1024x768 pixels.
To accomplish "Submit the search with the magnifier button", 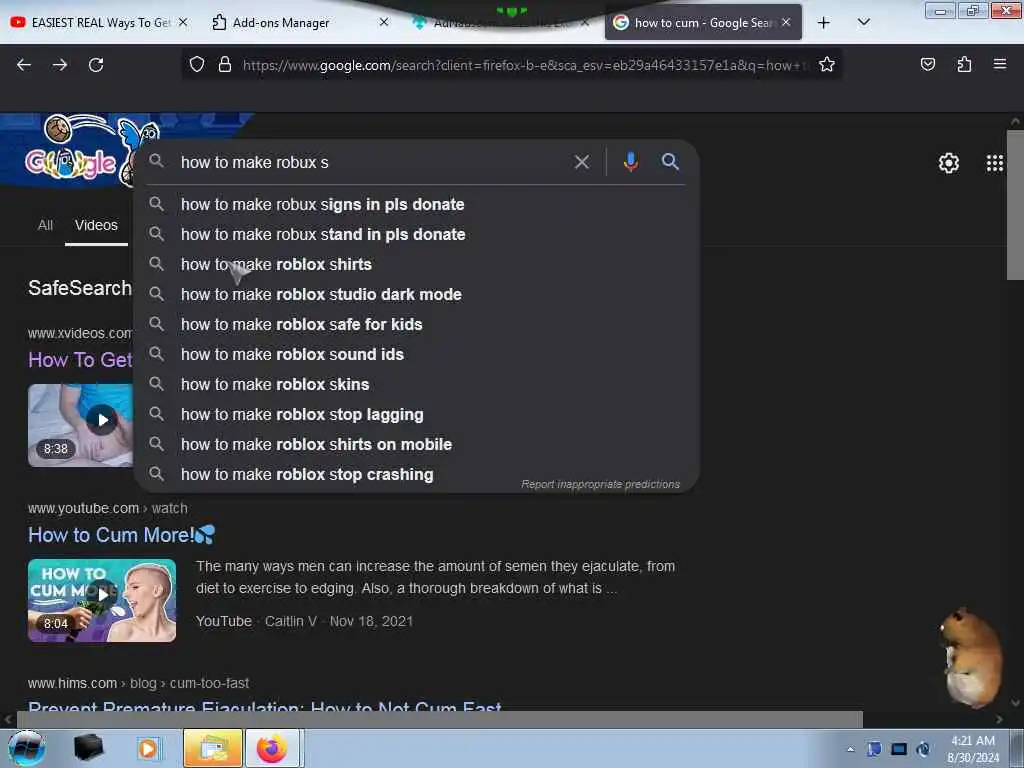I will click(670, 161).
